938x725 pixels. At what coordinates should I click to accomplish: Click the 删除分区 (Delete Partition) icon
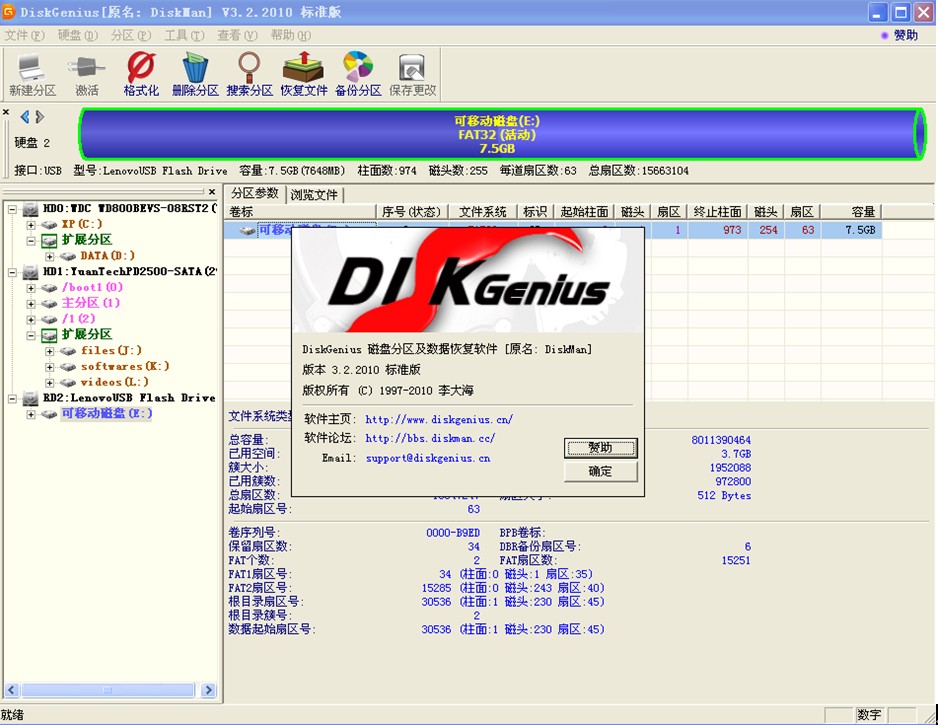click(x=196, y=72)
